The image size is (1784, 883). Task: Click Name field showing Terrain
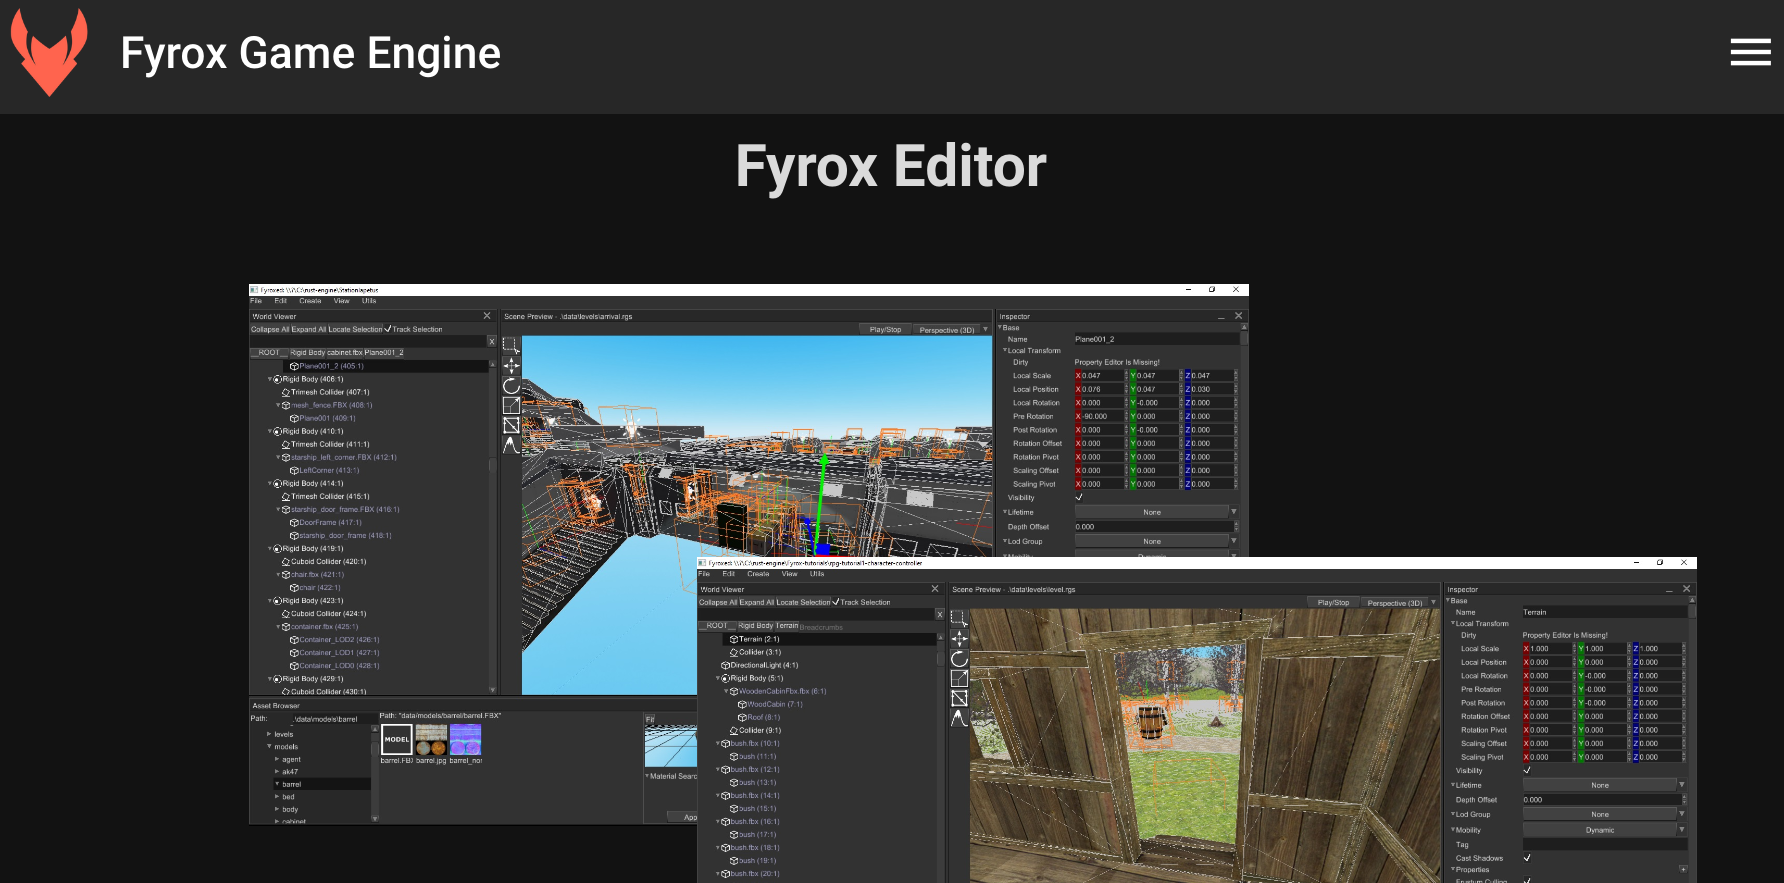click(1604, 612)
